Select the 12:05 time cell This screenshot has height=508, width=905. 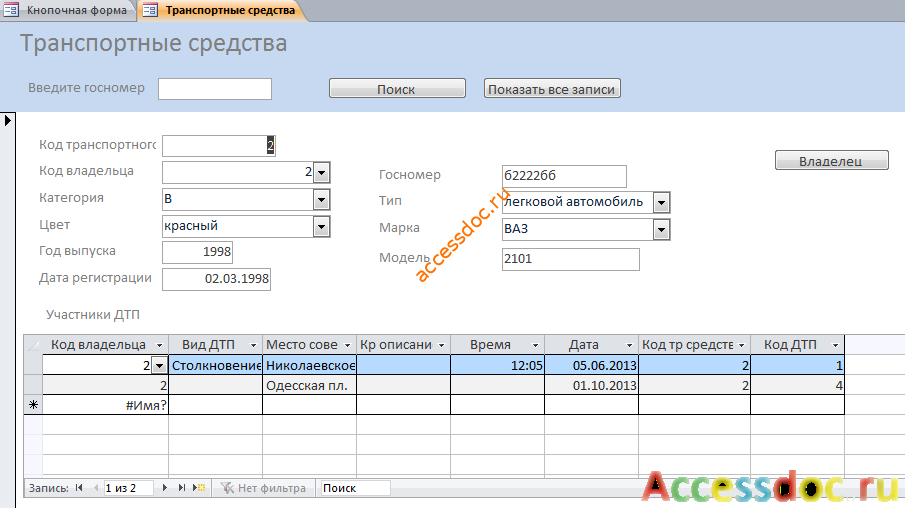[498, 365]
